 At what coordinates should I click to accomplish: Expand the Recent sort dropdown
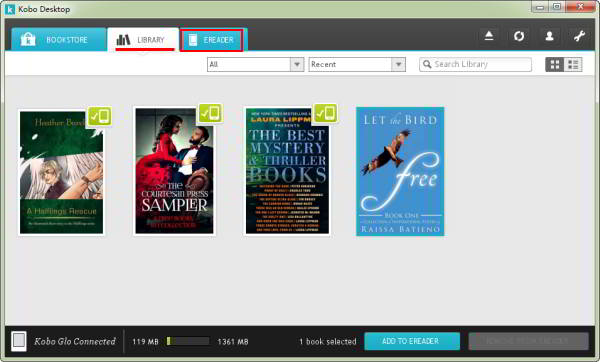pyautogui.click(x=357, y=64)
